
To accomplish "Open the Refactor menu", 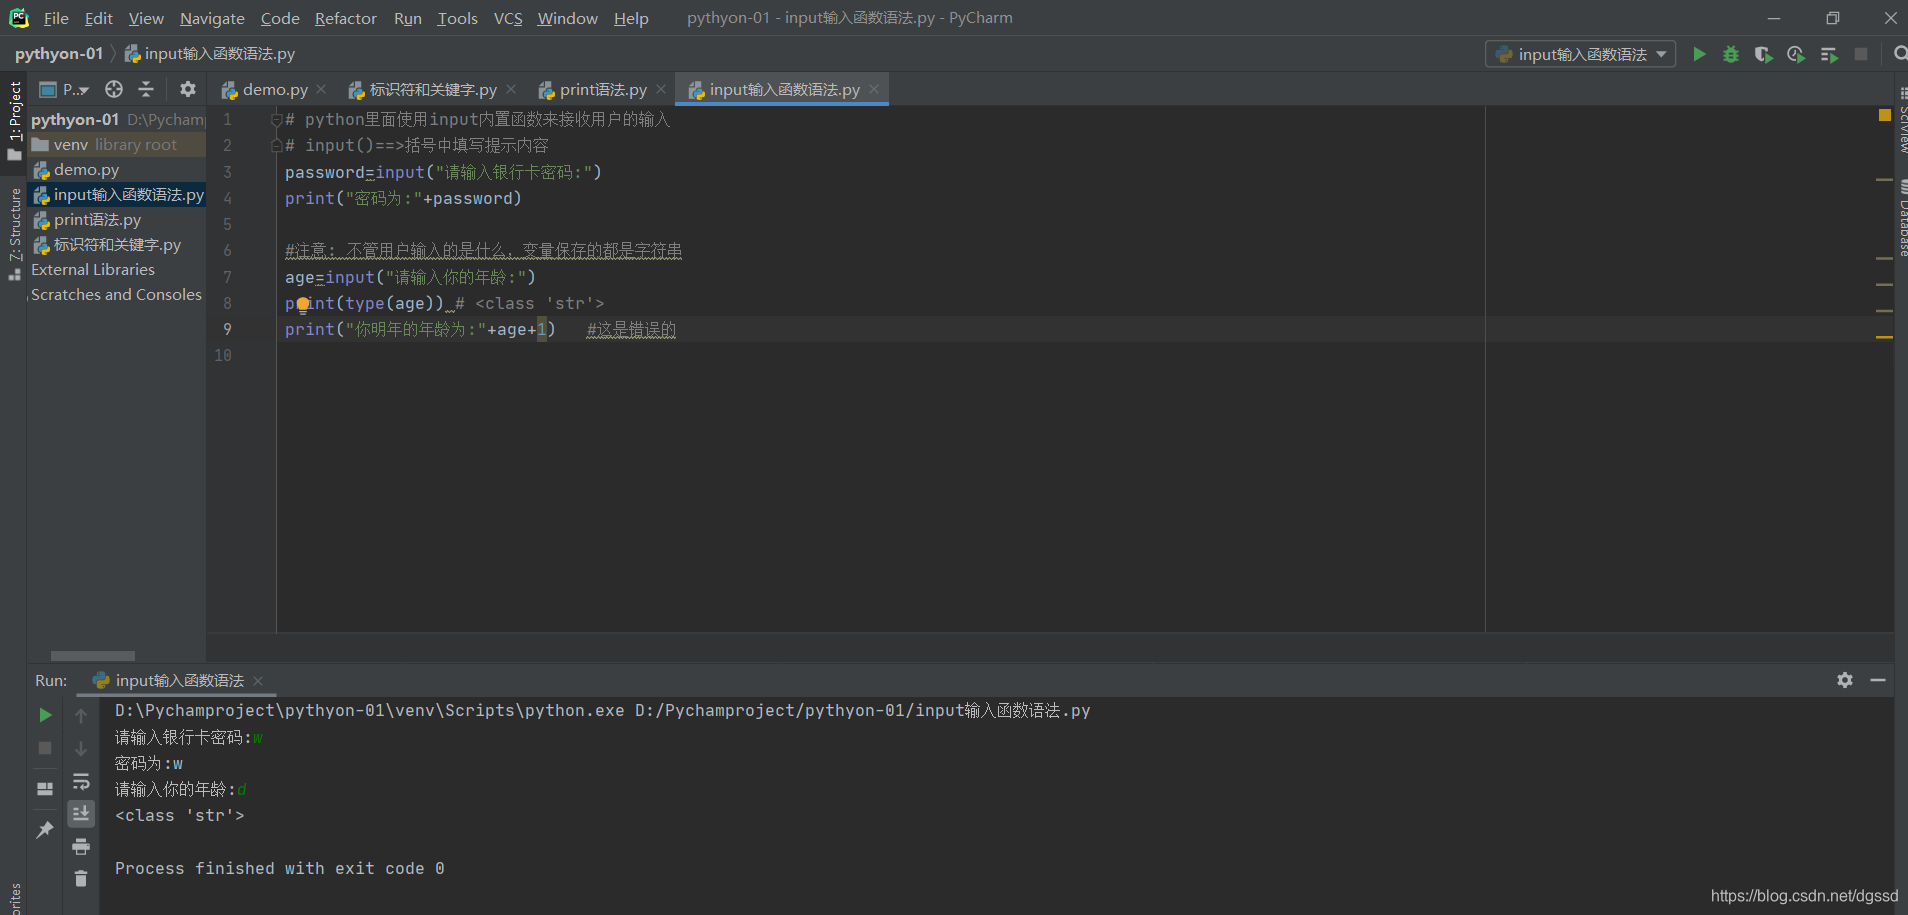I will tap(345, 18).
